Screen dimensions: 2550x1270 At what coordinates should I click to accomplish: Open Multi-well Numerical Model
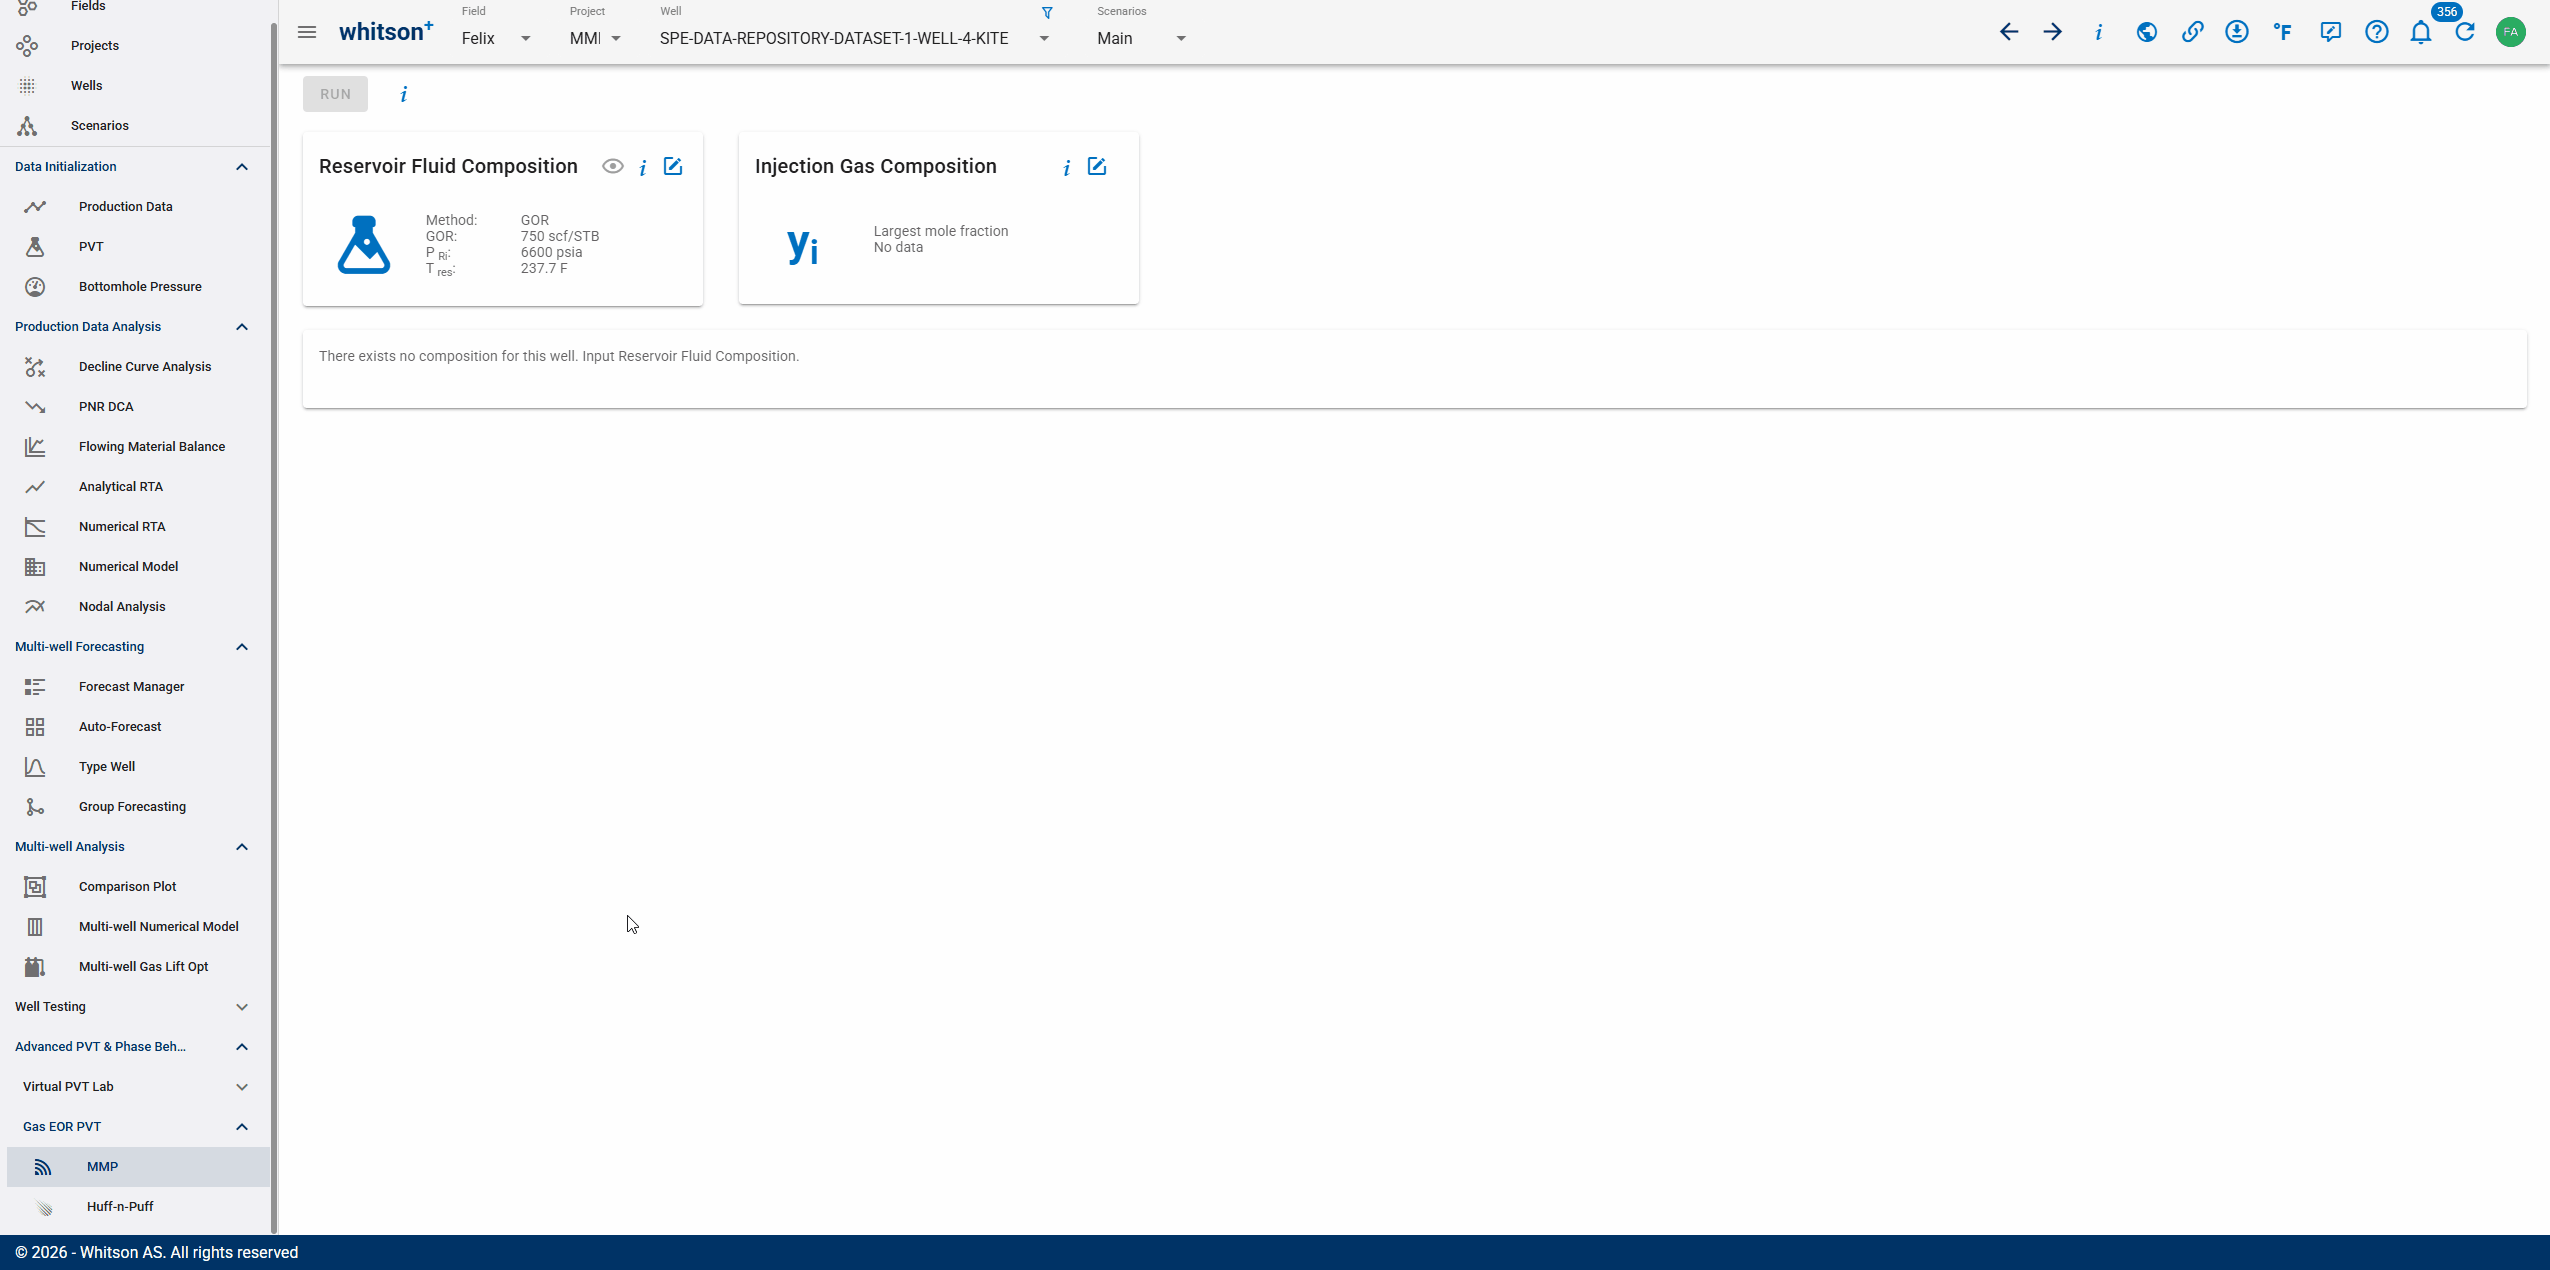[135, 927]
